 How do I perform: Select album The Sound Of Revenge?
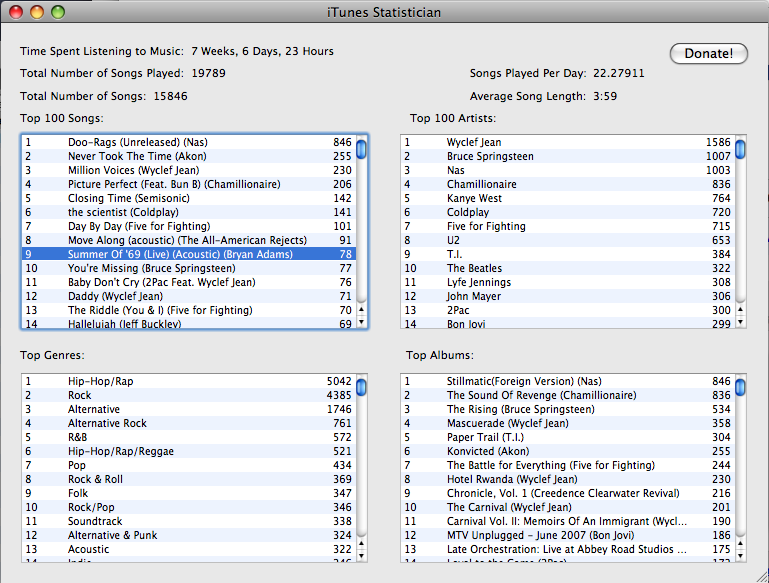568,395
